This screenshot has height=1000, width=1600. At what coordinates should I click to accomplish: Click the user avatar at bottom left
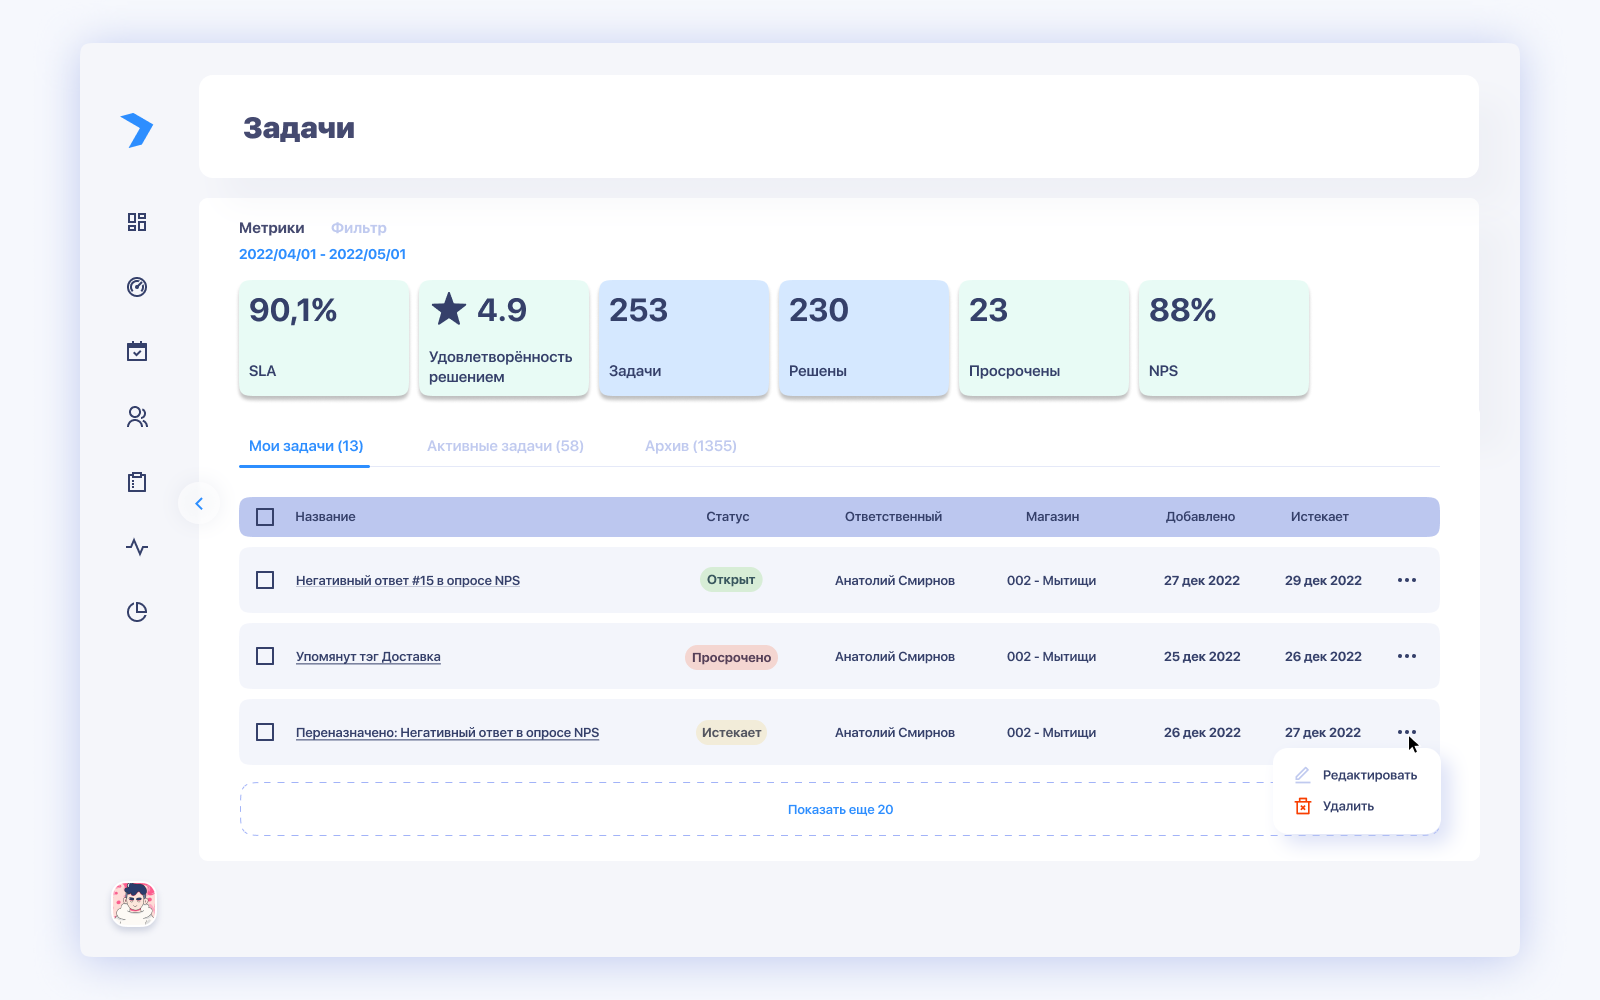[x=134, y=905]
